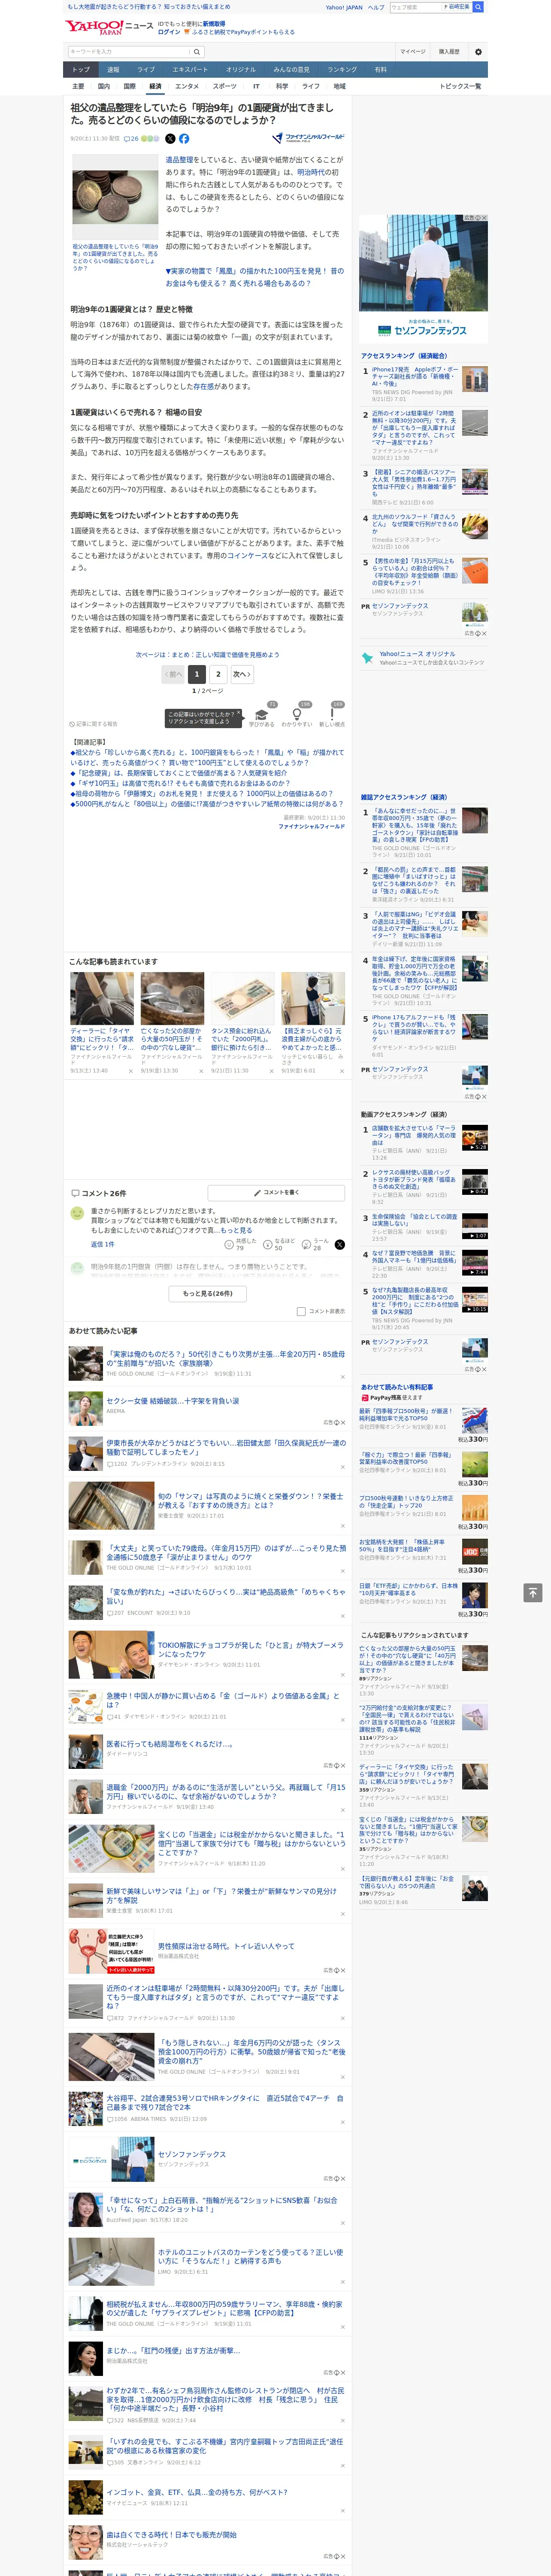Open the related link about 伊藤博文 1000円札
The height and width of the screenshot is (2576, 551).
[203, 794]
